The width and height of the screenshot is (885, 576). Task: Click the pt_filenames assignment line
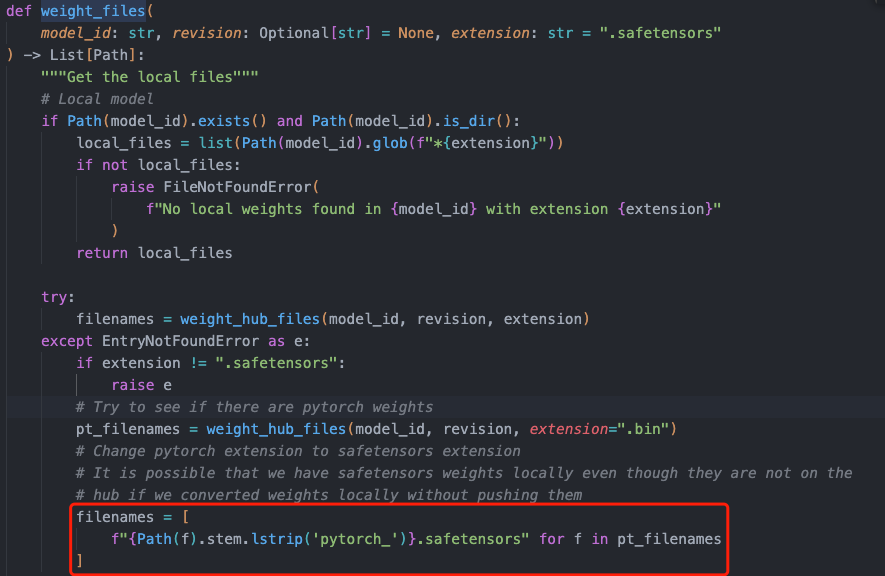click(376, 429)
